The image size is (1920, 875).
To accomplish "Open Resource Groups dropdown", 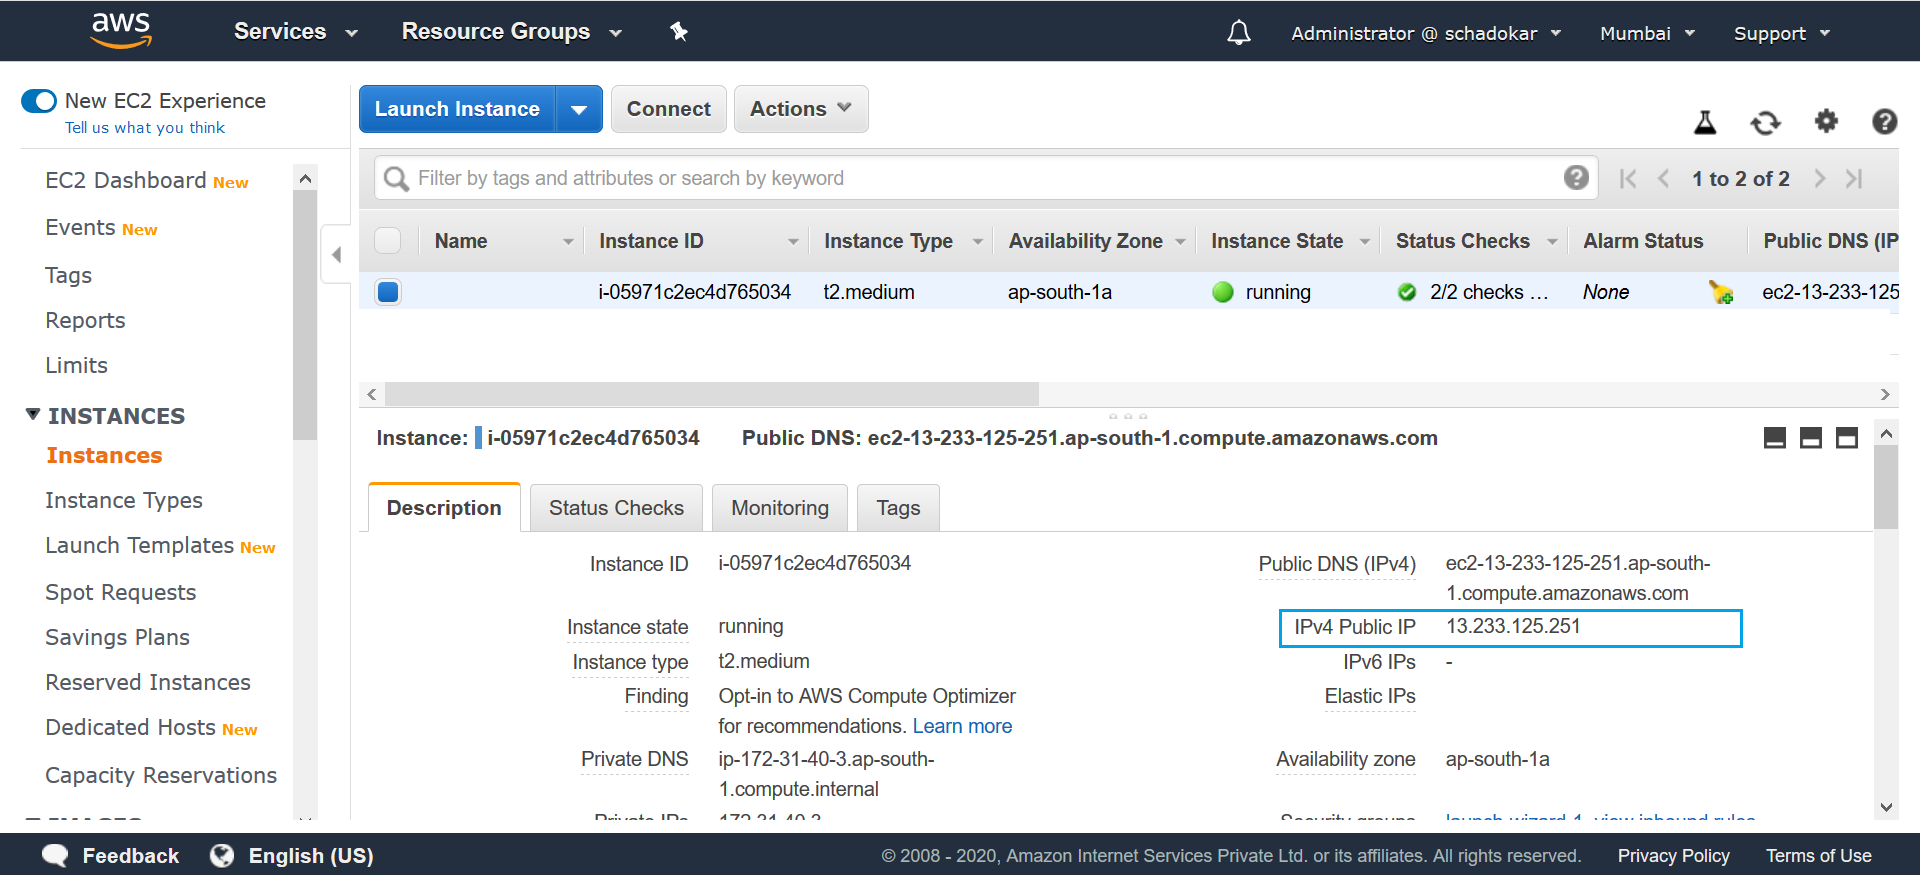I will point(512,31).
